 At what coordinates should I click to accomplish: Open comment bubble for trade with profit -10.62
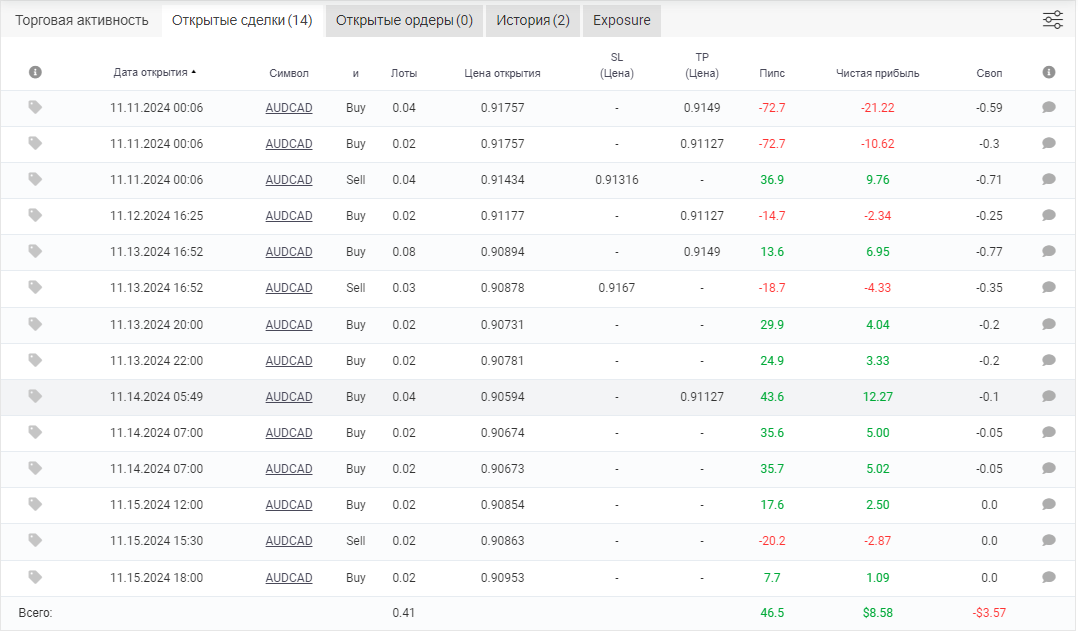tap(1048, 143)
